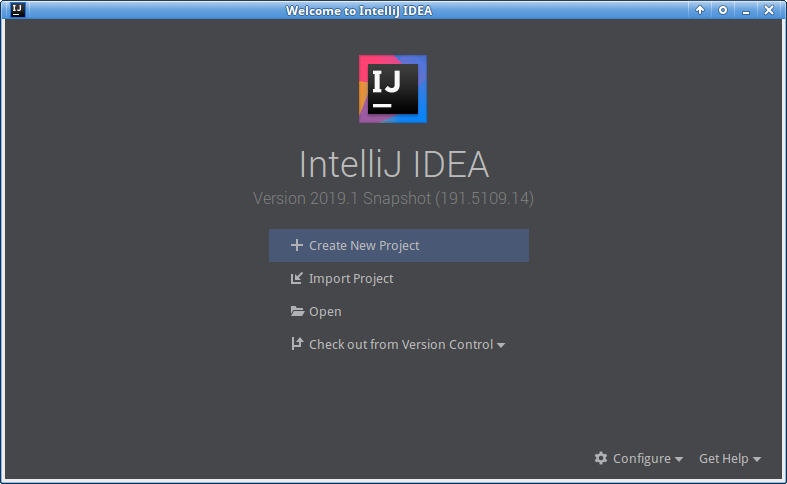This screenshot has height=484, width=787.
Task: Click the Configure gear icon
Action: (601, 458)
